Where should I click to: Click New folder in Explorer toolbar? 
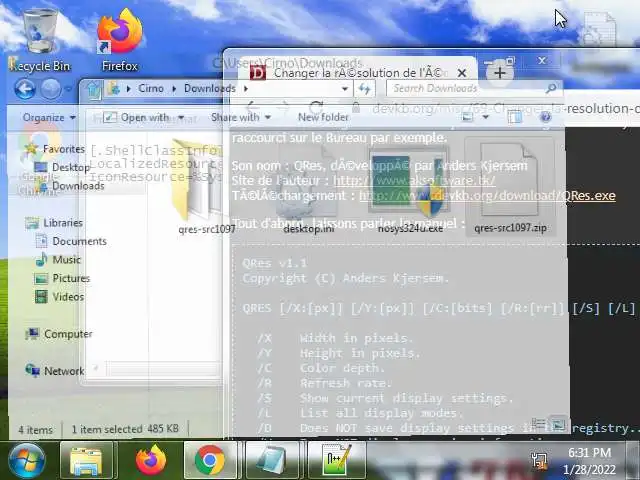pos(323,118)
